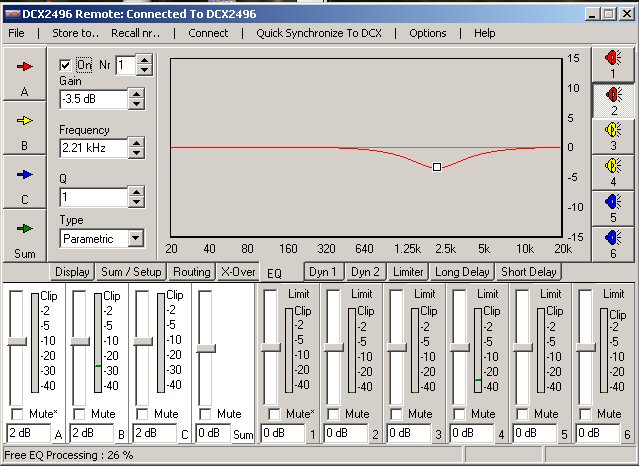
Task: Mute output channel 2
Action: pyautogui.click(x=333, y=414)
